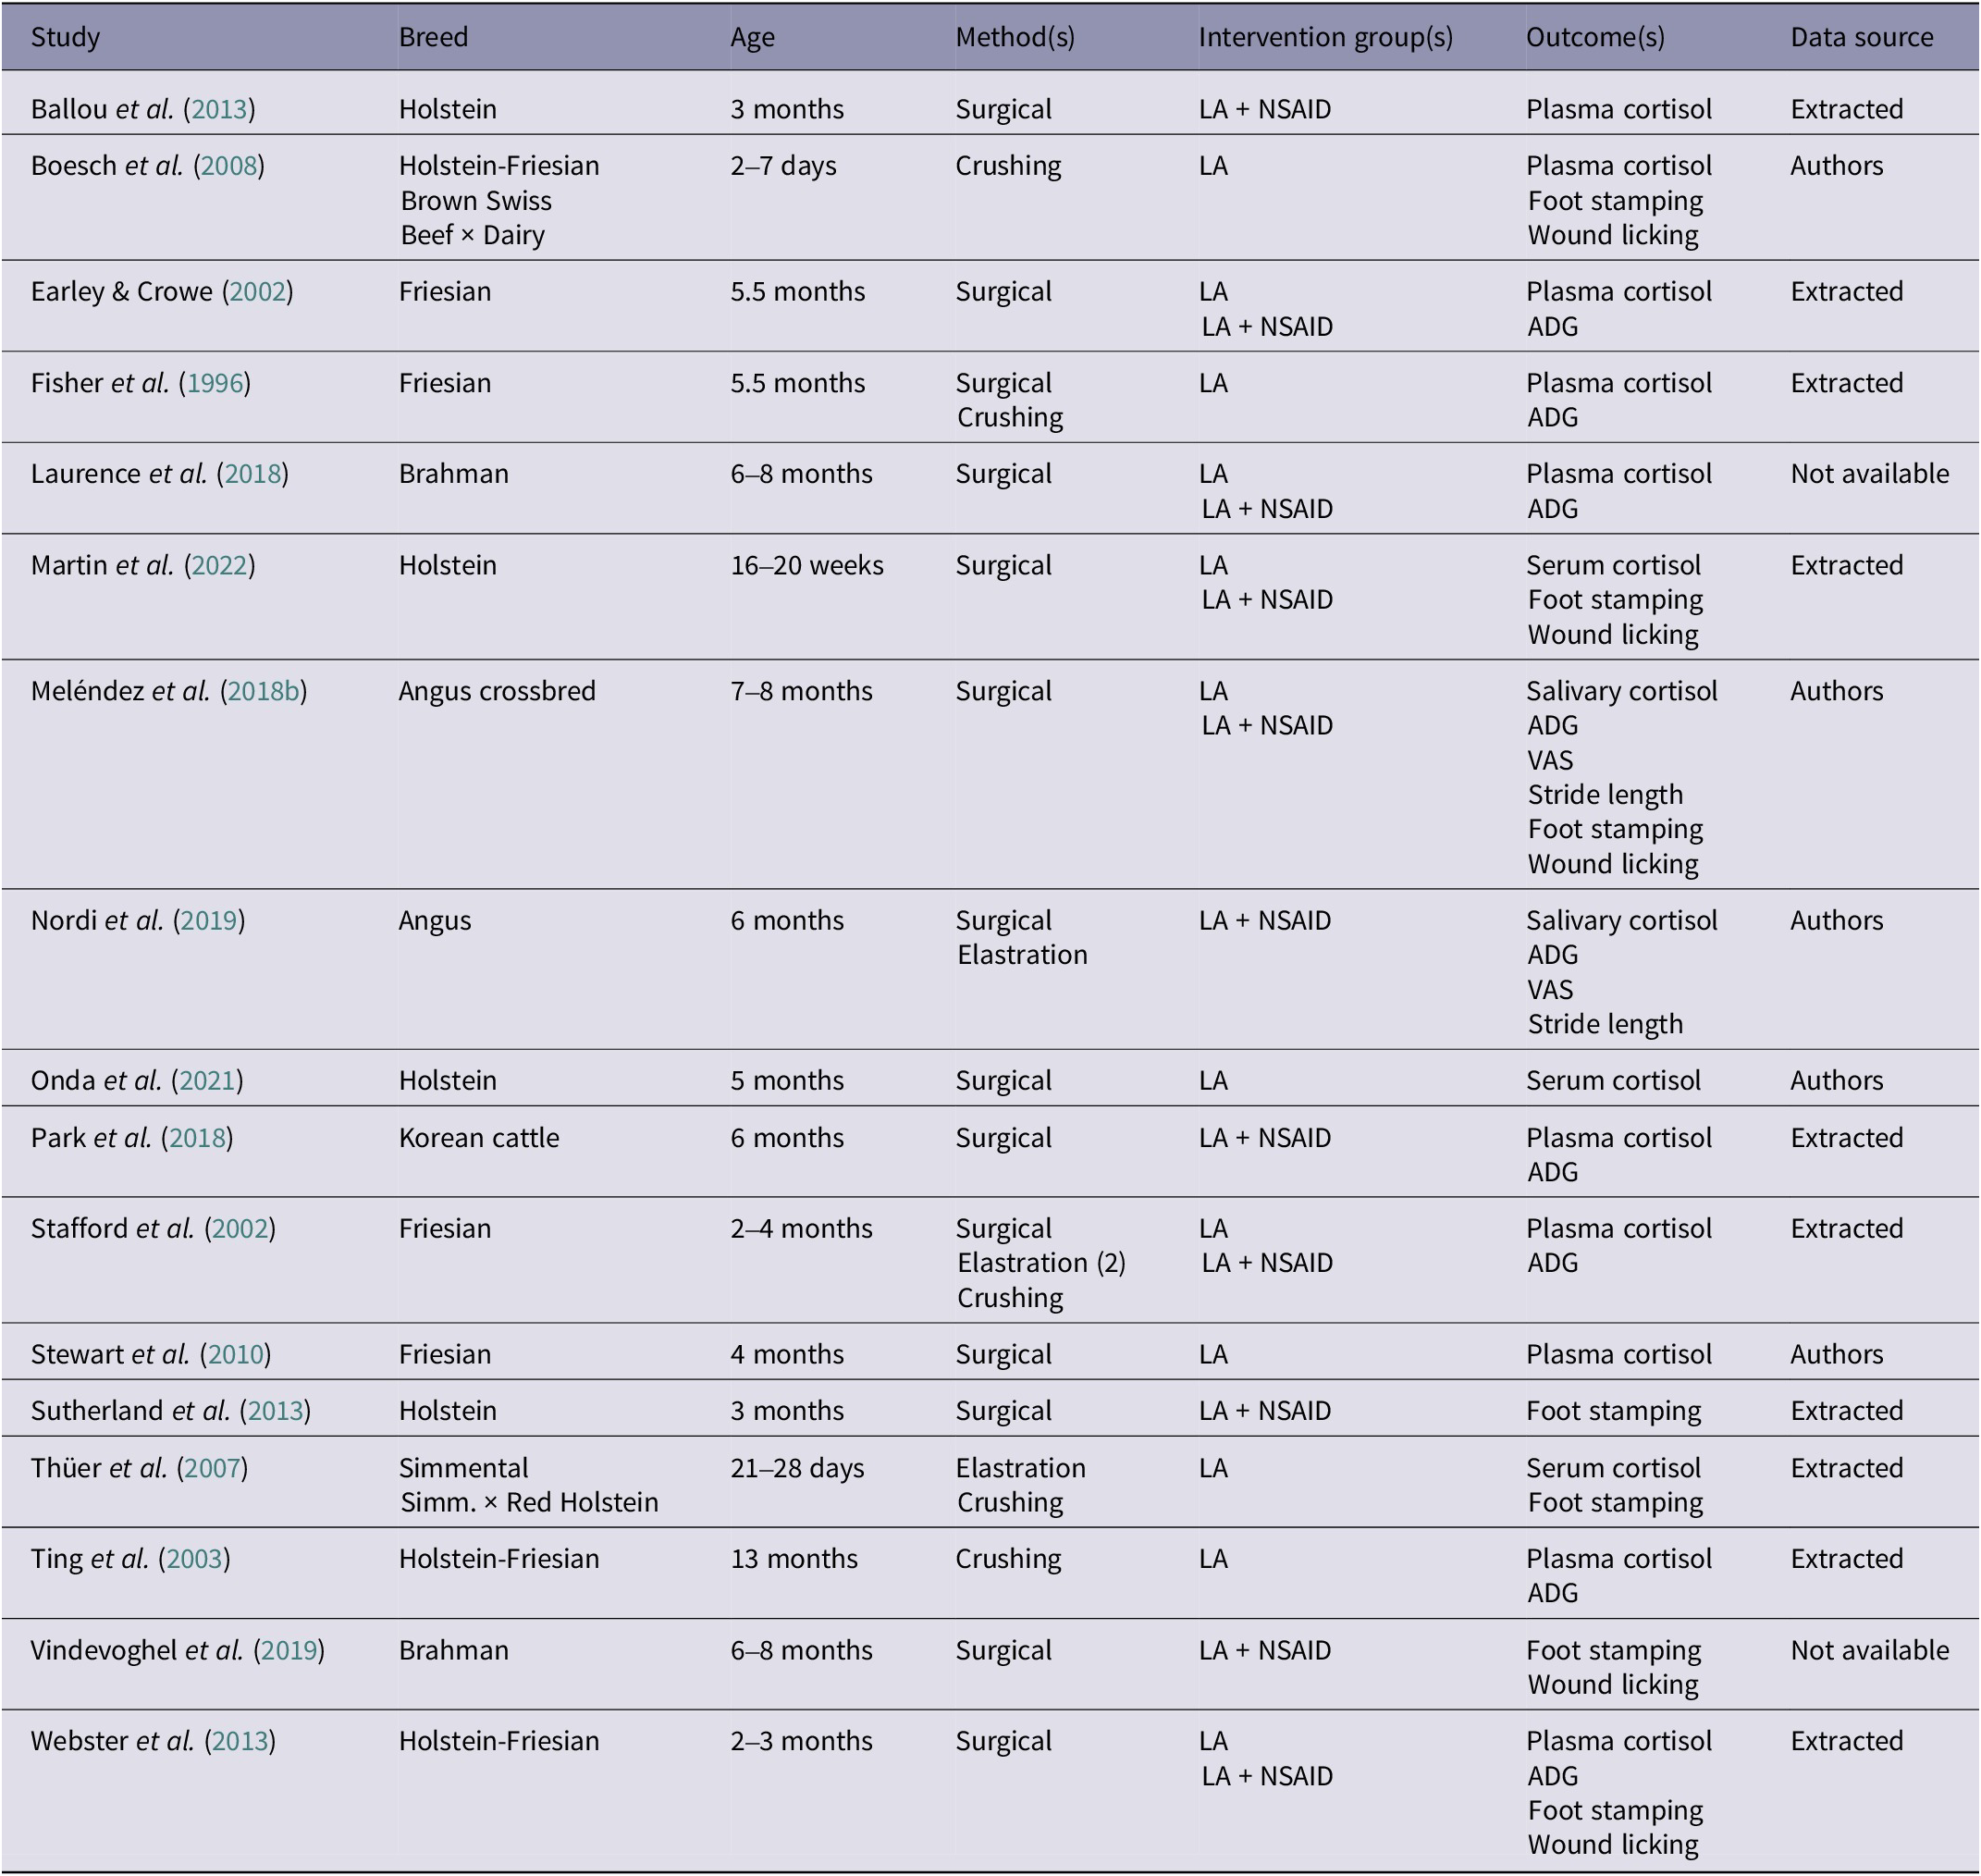Select the Angus cell in Nordi row
Image resolution: width=1981 pixels, height=1876 pixels.
pyautogui.click(x=434, y=920)
